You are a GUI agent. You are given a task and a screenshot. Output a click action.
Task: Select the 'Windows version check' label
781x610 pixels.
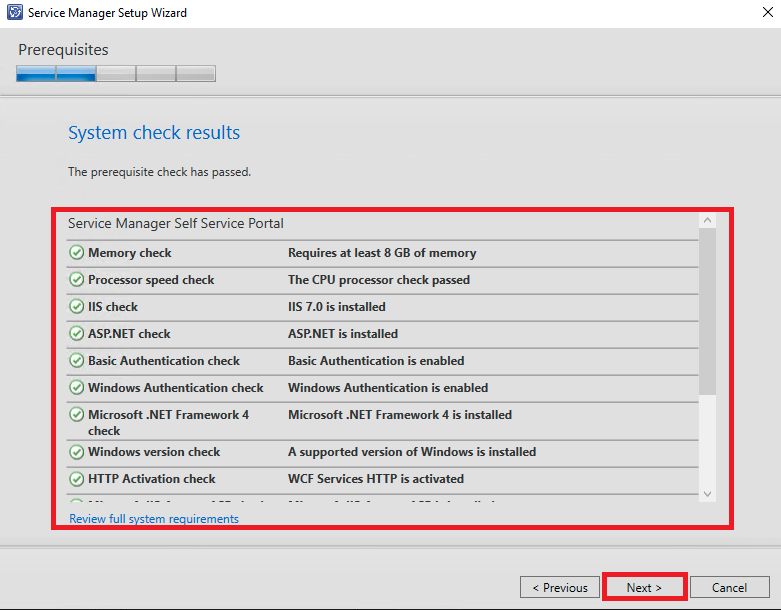154,452
